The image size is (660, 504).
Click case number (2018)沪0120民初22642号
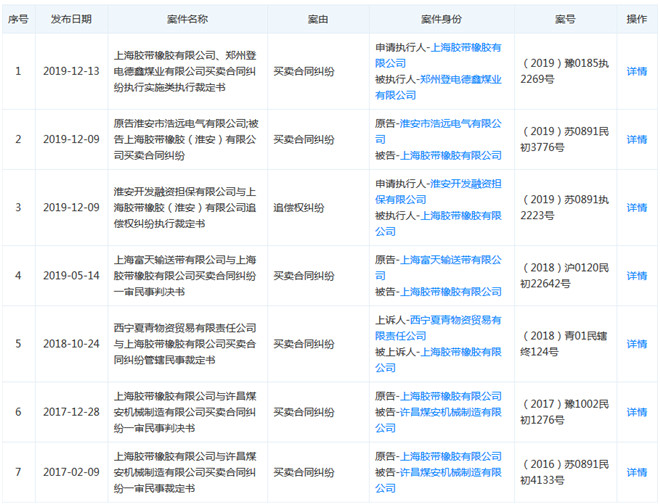click(x=564, y=276)
